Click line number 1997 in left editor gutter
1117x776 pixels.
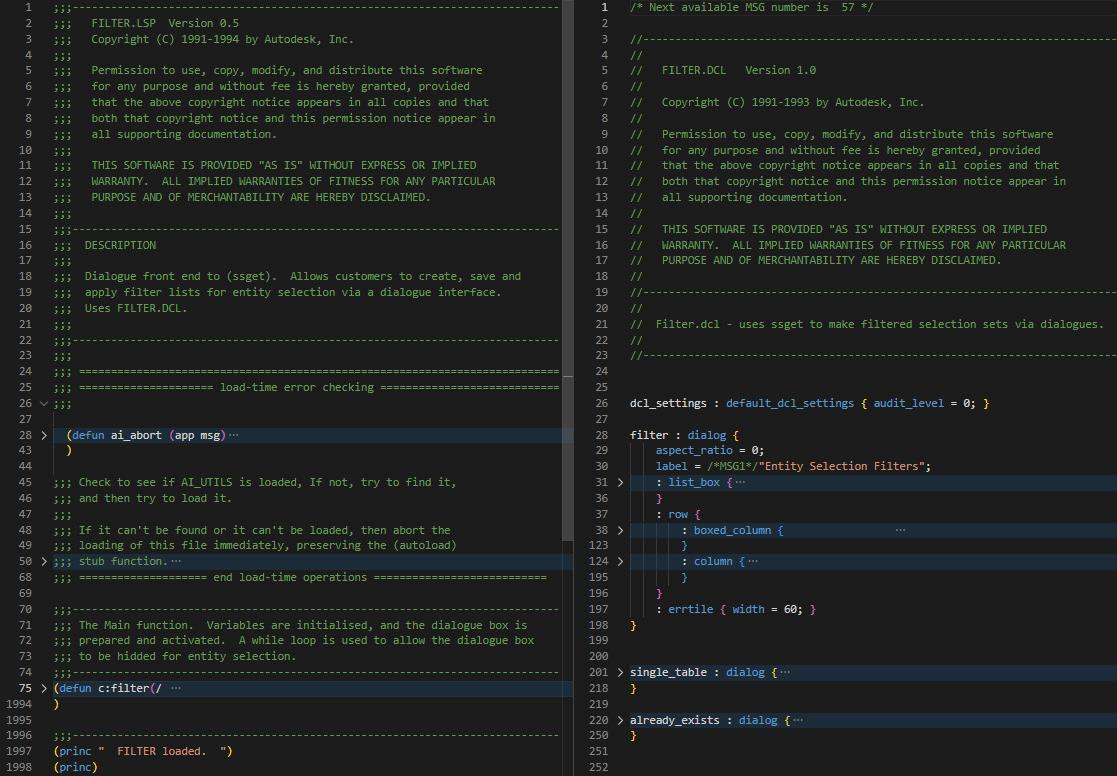19,751
